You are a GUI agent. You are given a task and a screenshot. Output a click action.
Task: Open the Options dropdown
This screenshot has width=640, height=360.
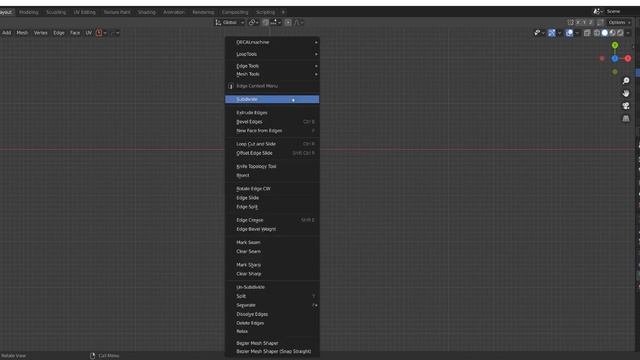click(x=619, y=22)
